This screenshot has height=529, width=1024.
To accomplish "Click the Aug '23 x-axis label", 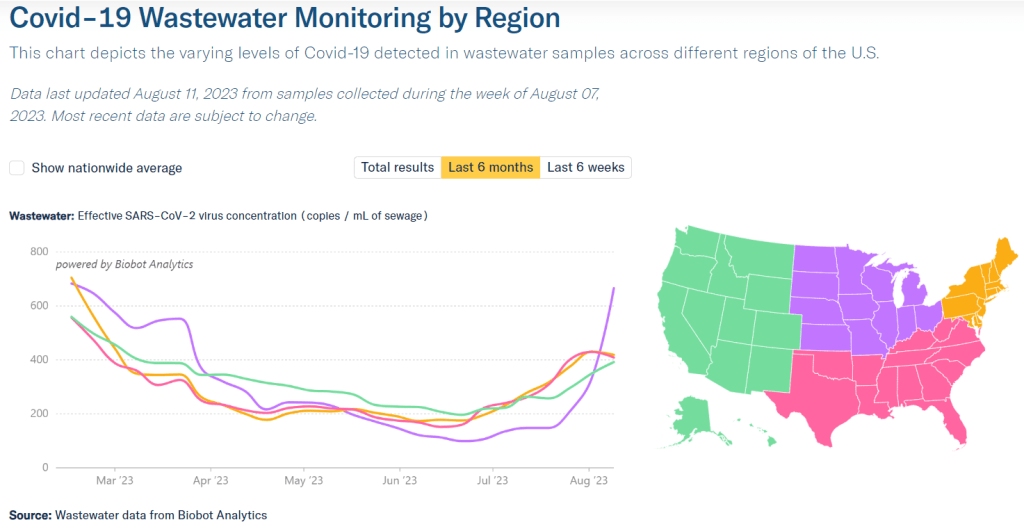I will [x=588, y=481].
